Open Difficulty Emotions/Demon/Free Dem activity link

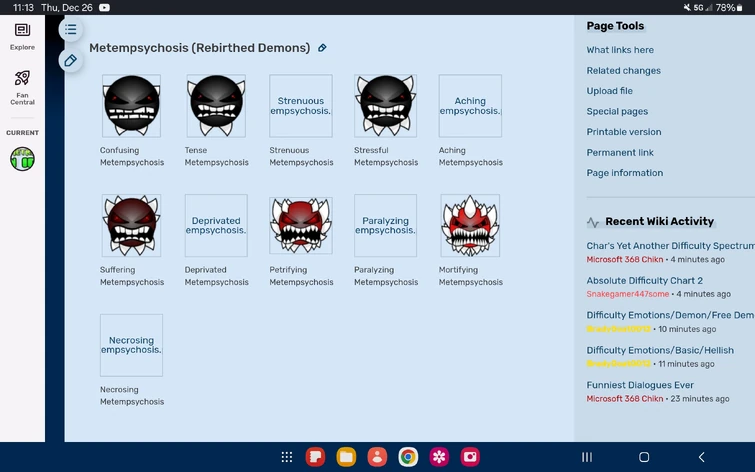670,315
